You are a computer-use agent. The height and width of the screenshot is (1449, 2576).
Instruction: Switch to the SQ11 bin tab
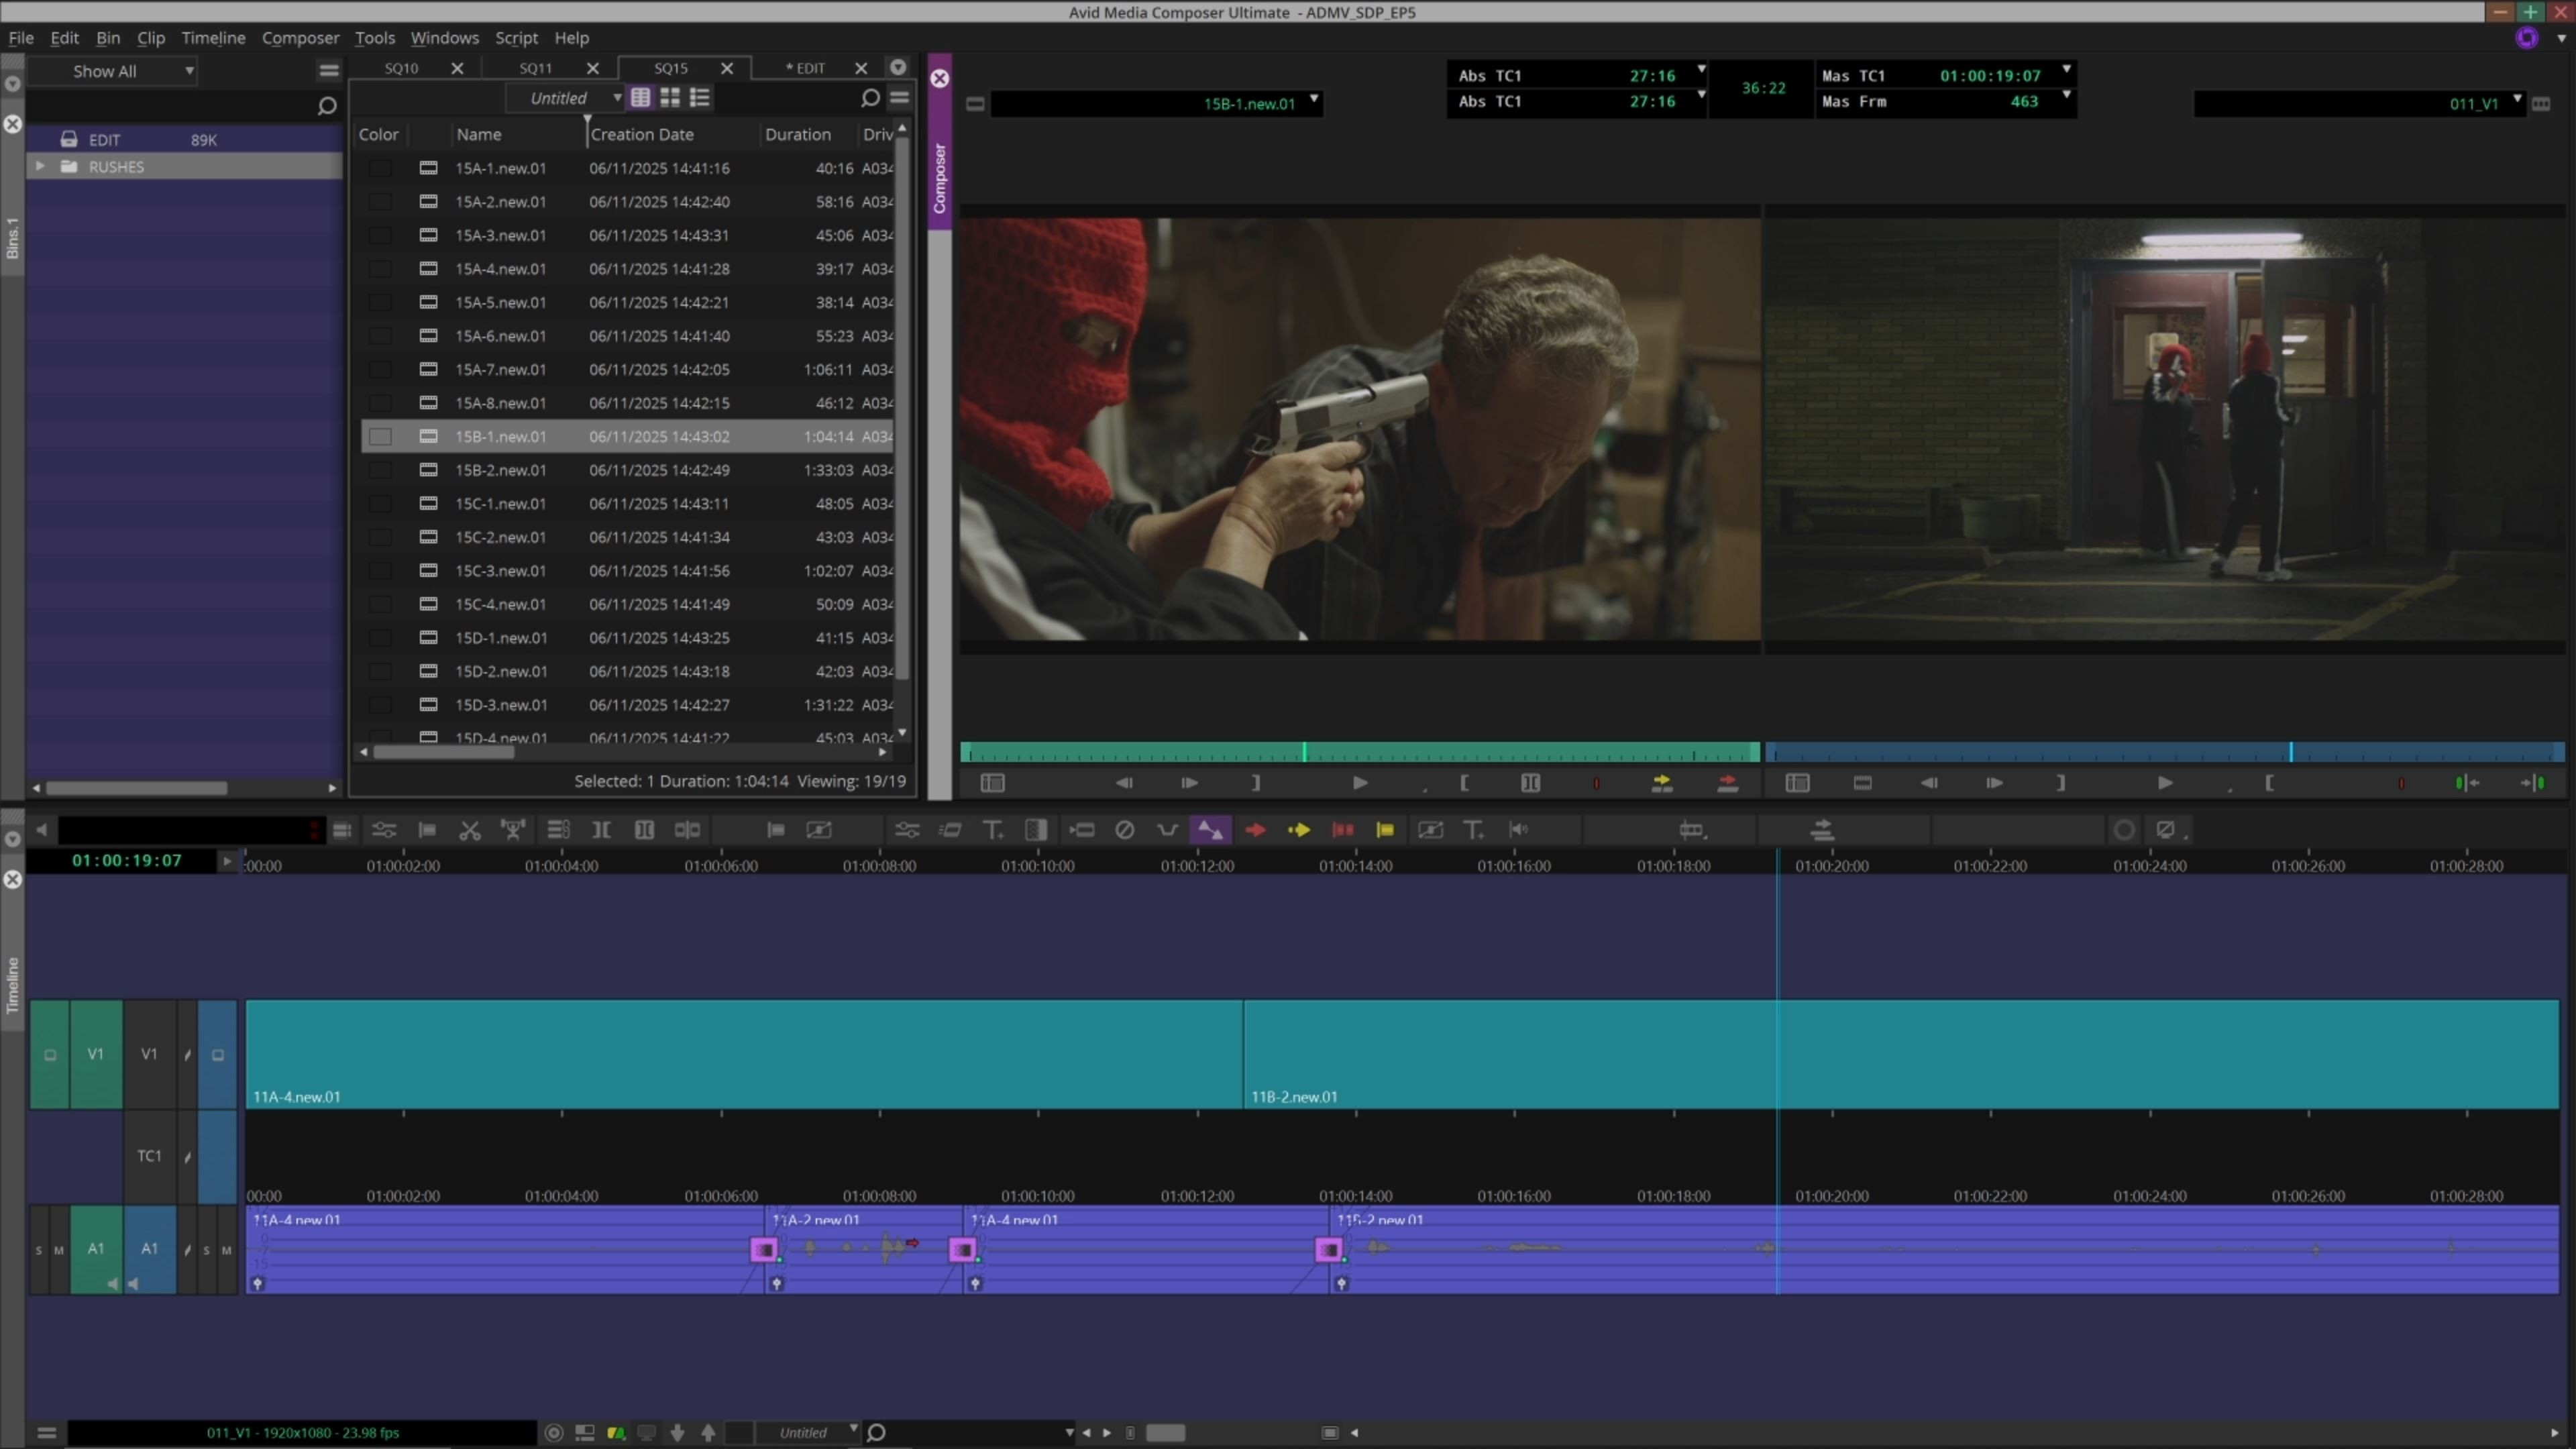(536, 68)
